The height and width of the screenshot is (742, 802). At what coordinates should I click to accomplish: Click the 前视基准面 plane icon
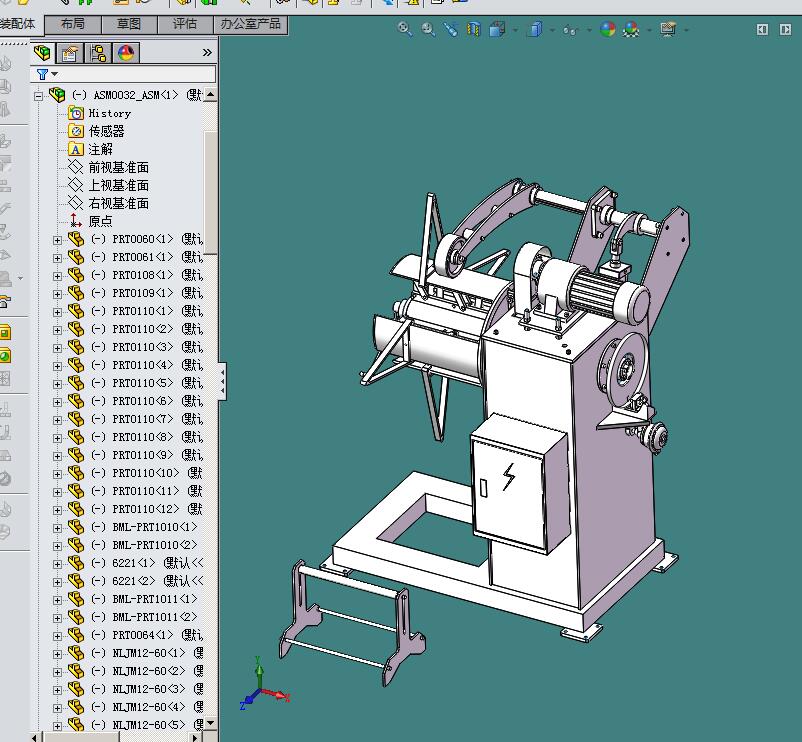(x=76, y=167)
